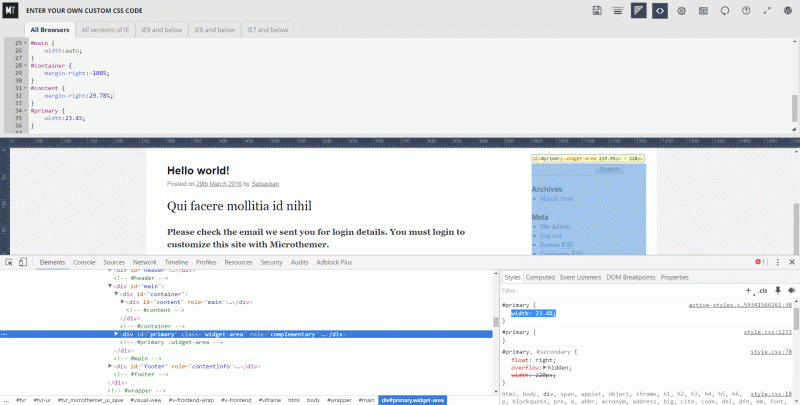Viewport: 800px width, 405px height.
Task: Toggle the DevTools device mode icon
Action: [x=22, y=262]
